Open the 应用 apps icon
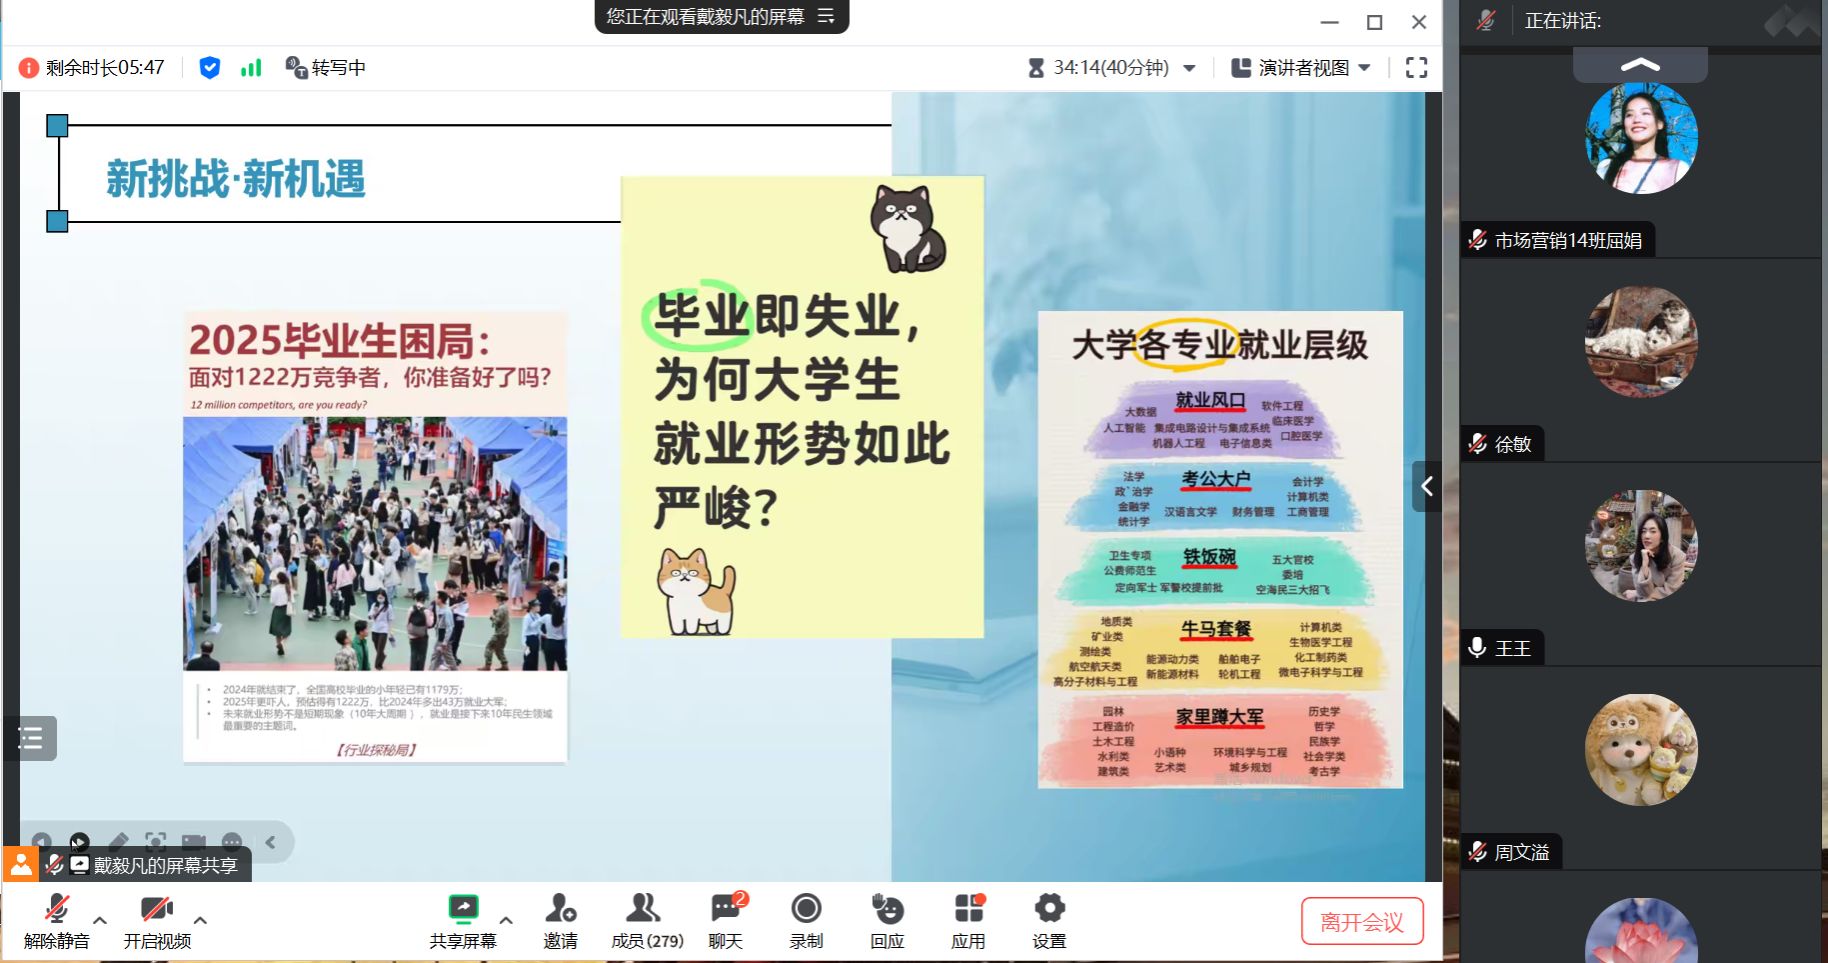This screenshot has height=963, width=1828. pyautogui.click(x=968, y=908)
